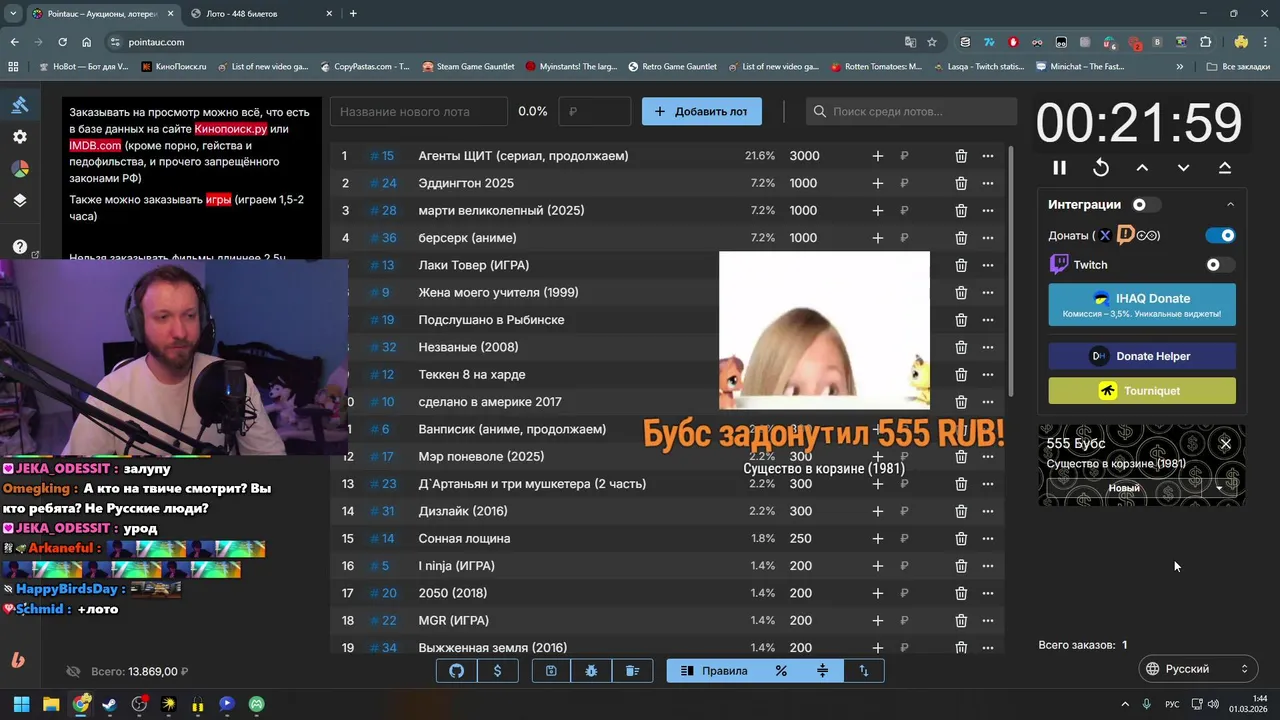Click the Donate Helper button
Screen dimensions: 1280x720
(1142, 356)
